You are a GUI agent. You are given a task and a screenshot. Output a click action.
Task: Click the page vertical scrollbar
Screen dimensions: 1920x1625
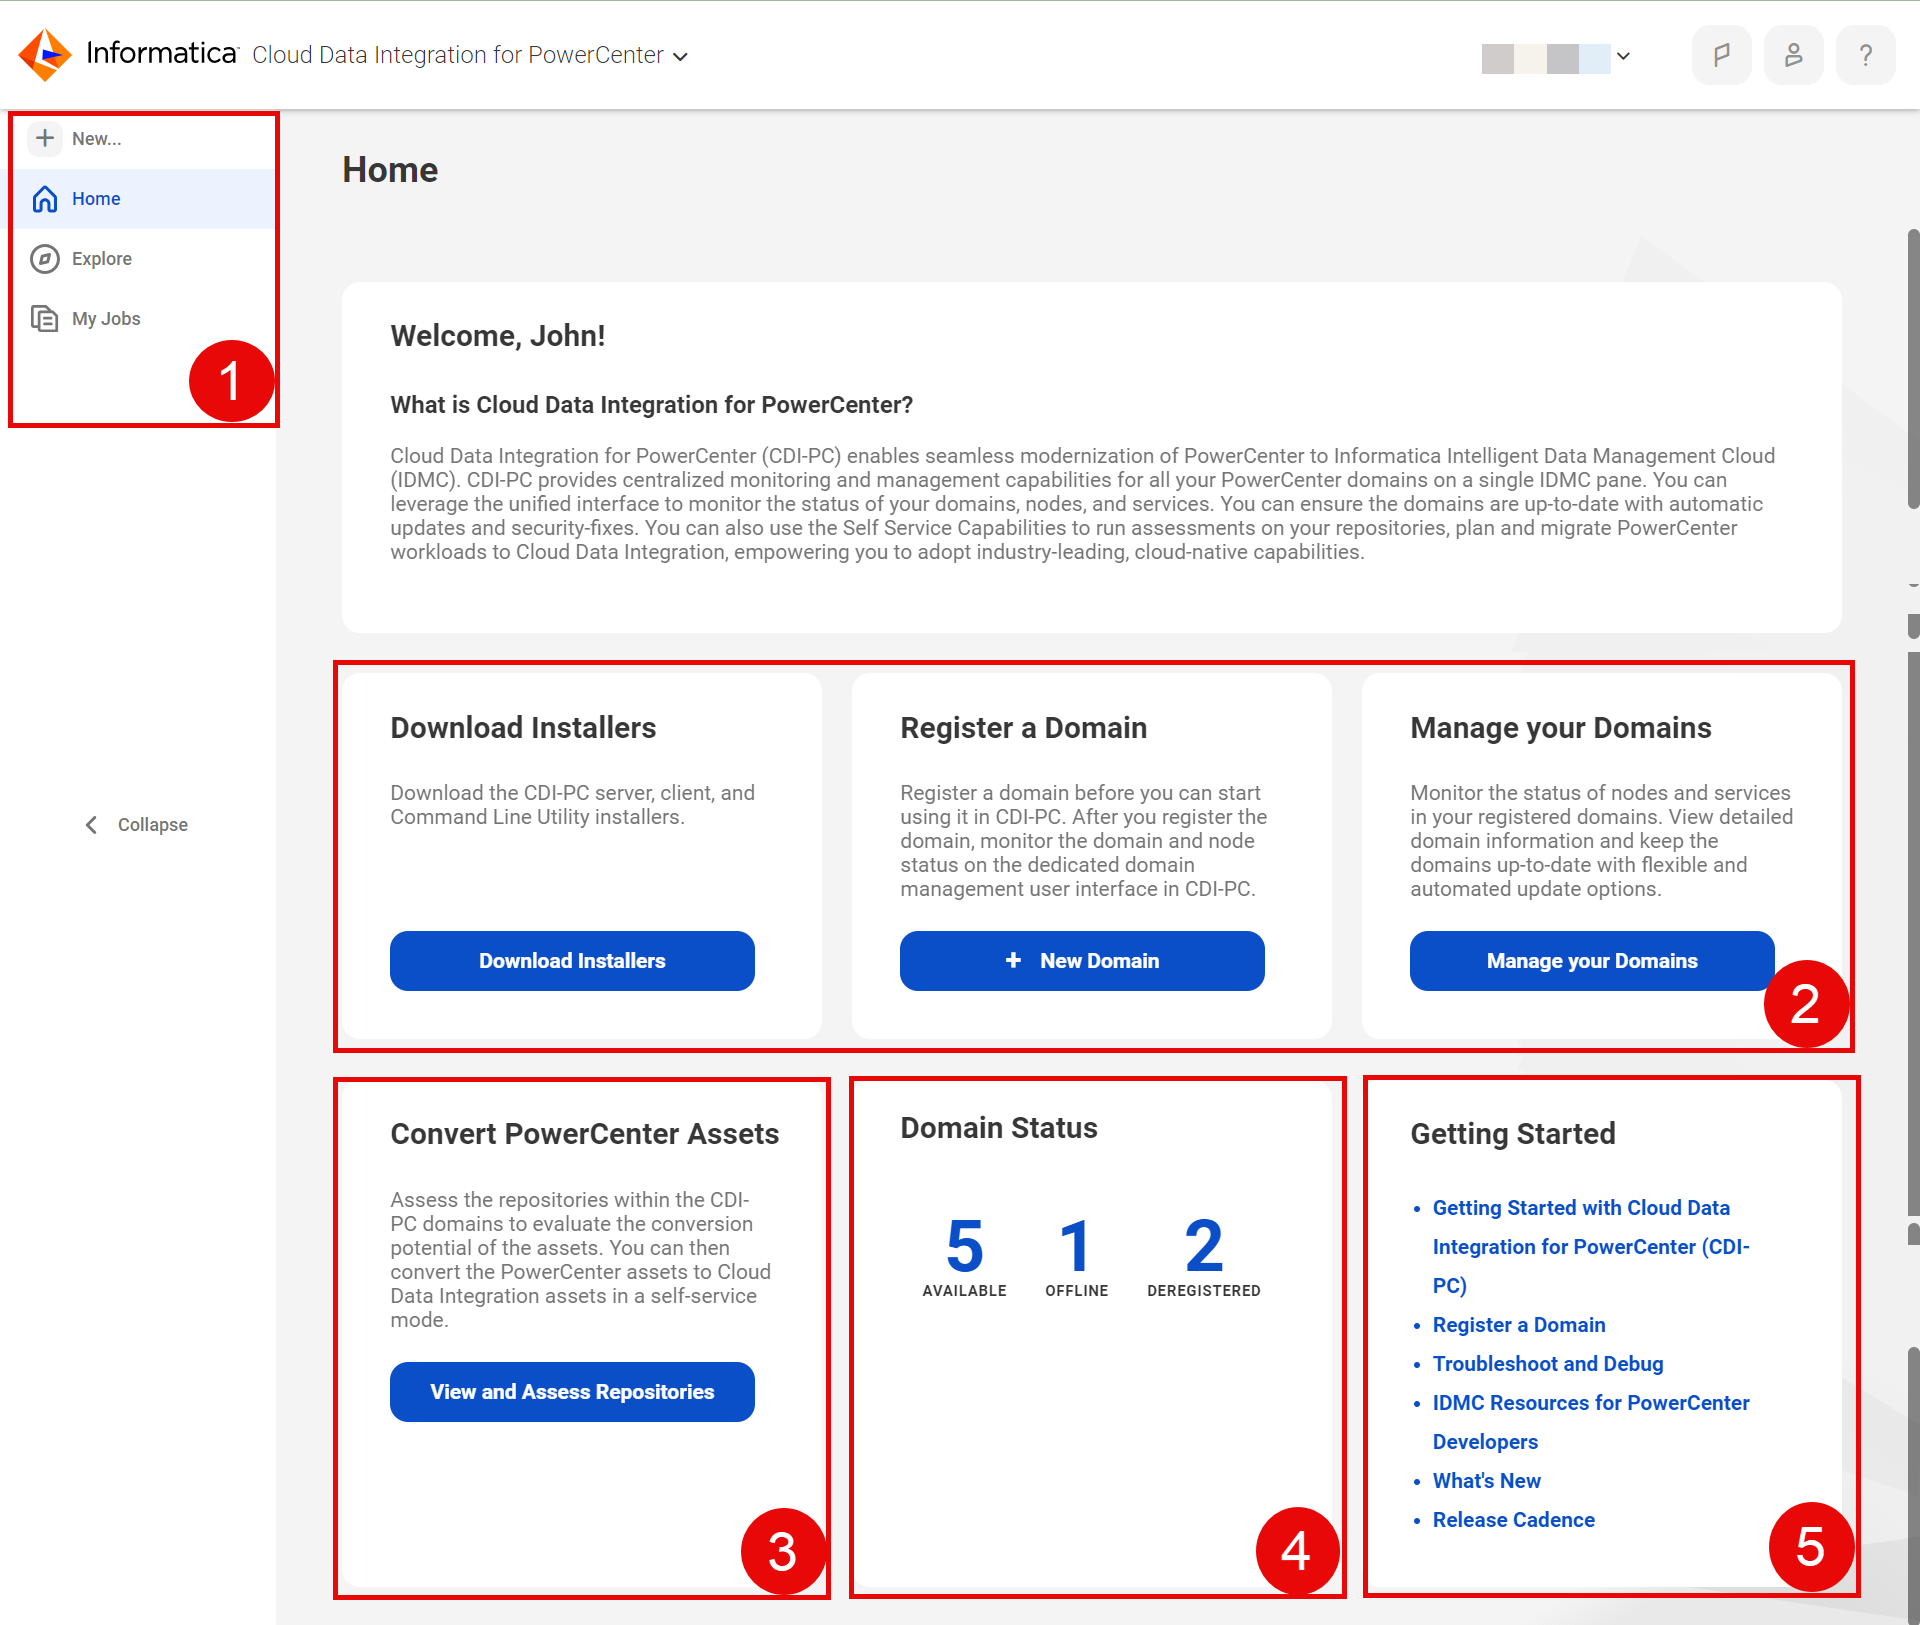(x=1913, y=370)
